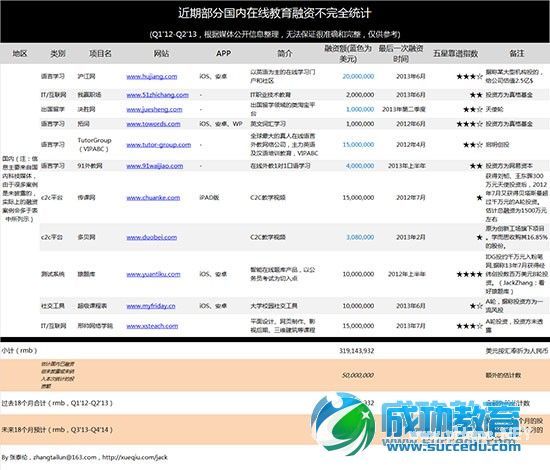The width and height of the screenshot is (550, 470).
Task: Visit the www.juesheng.com hyperlink
Action: [x=154, y=109]
